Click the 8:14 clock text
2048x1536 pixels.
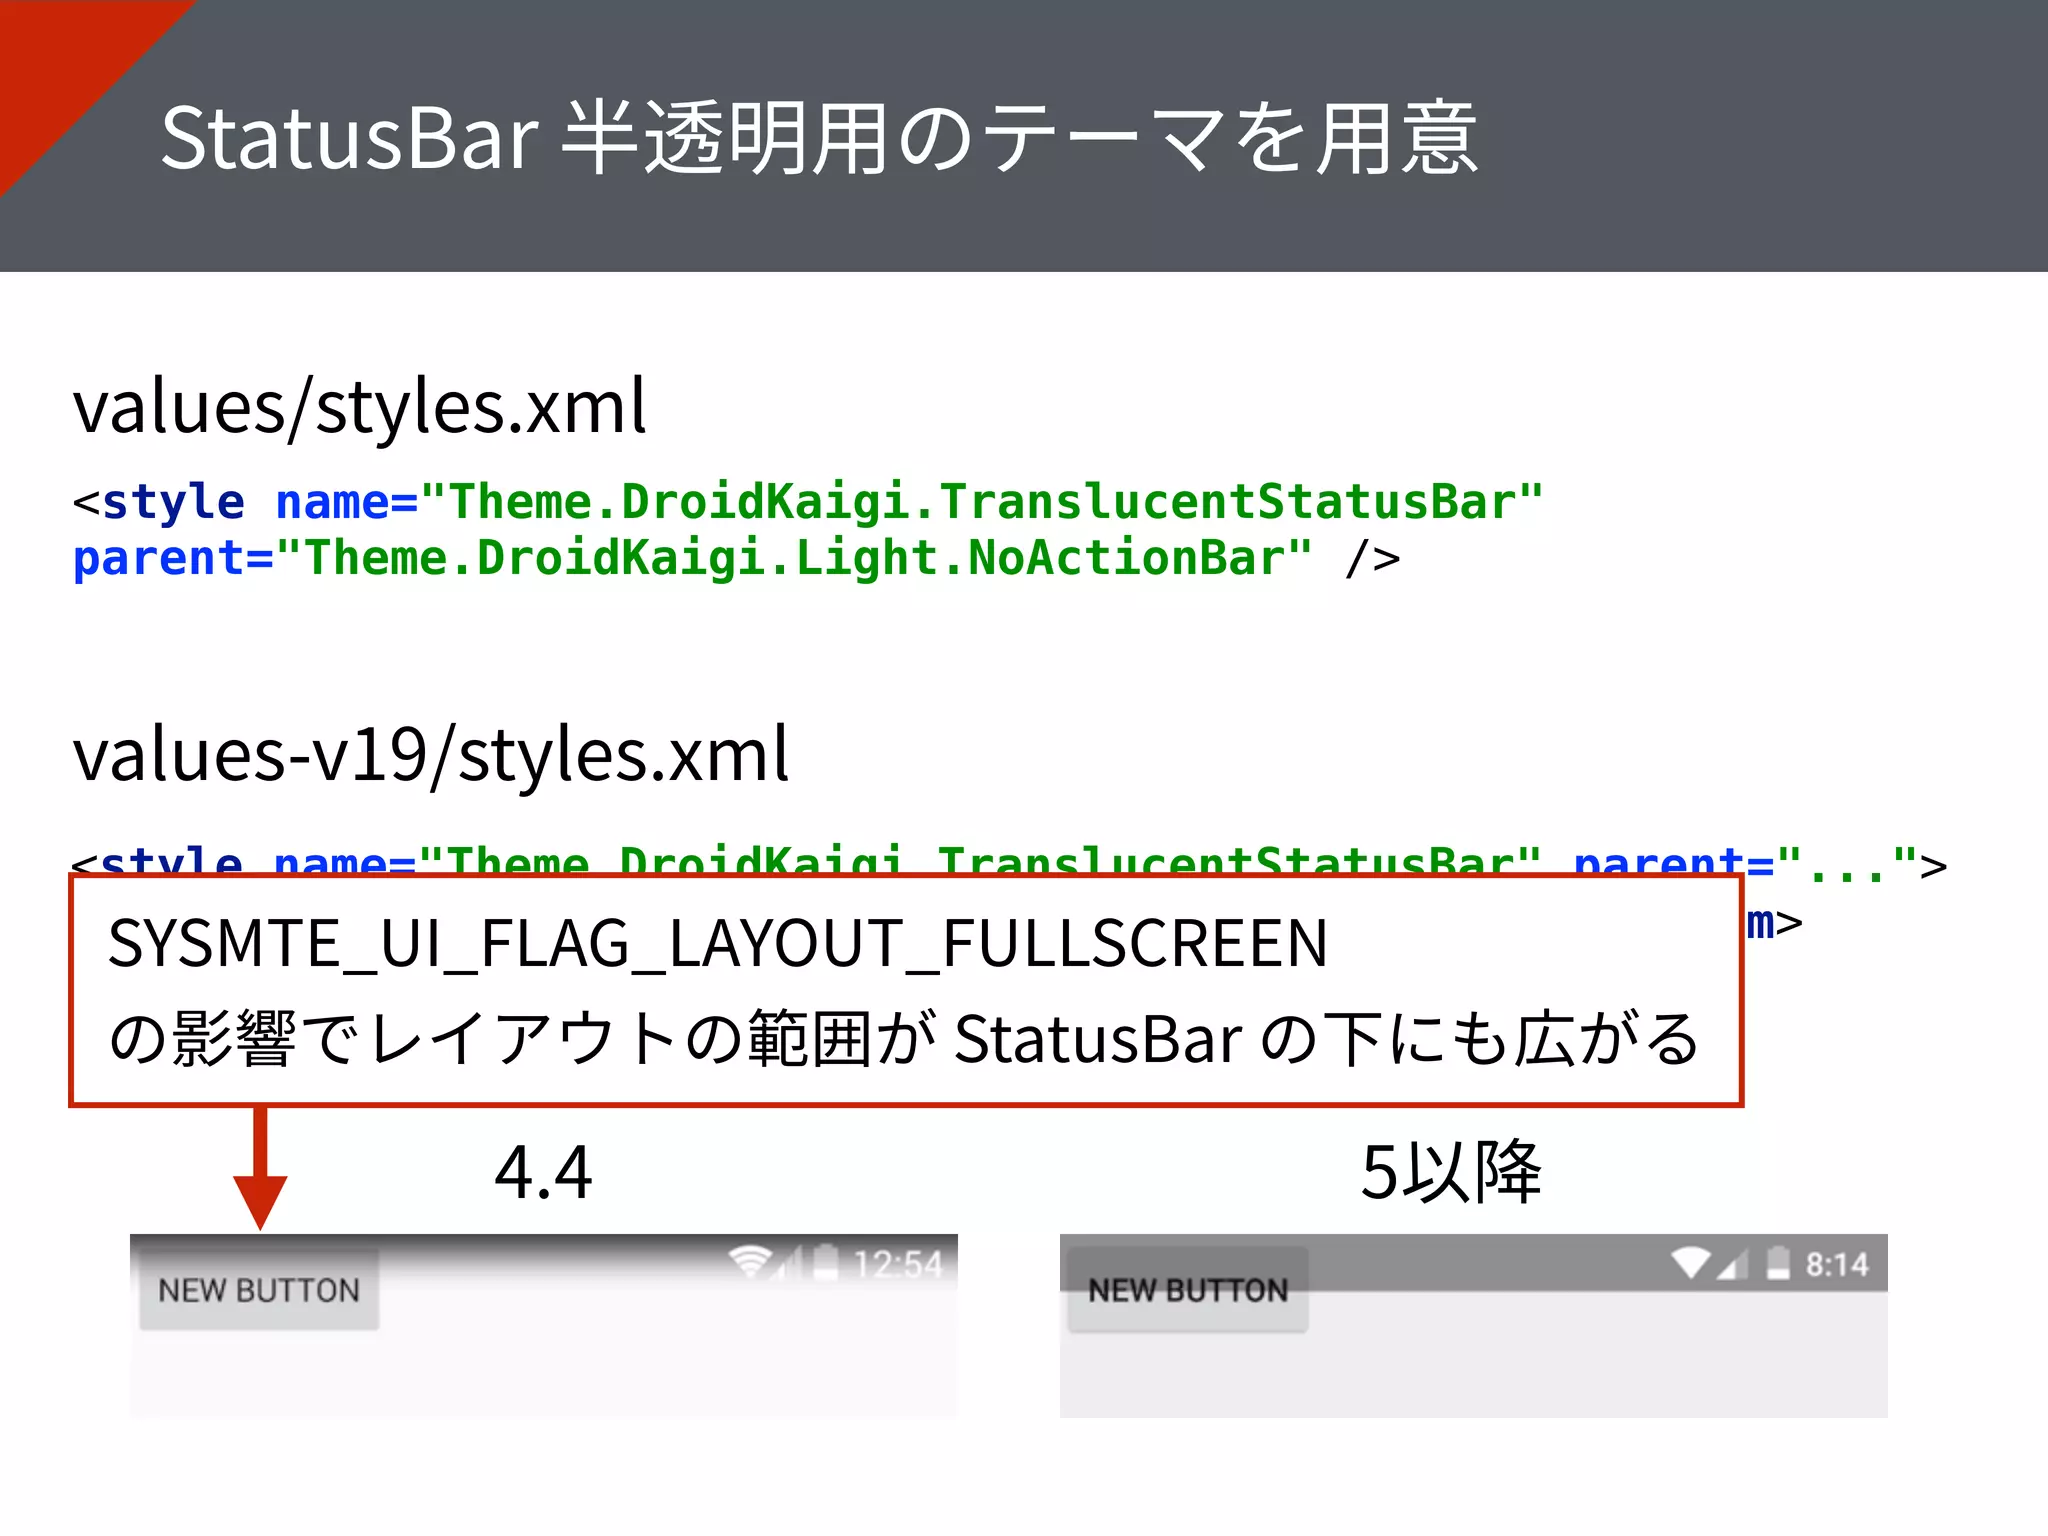pyautogui.click(x=1837, y=1265)
